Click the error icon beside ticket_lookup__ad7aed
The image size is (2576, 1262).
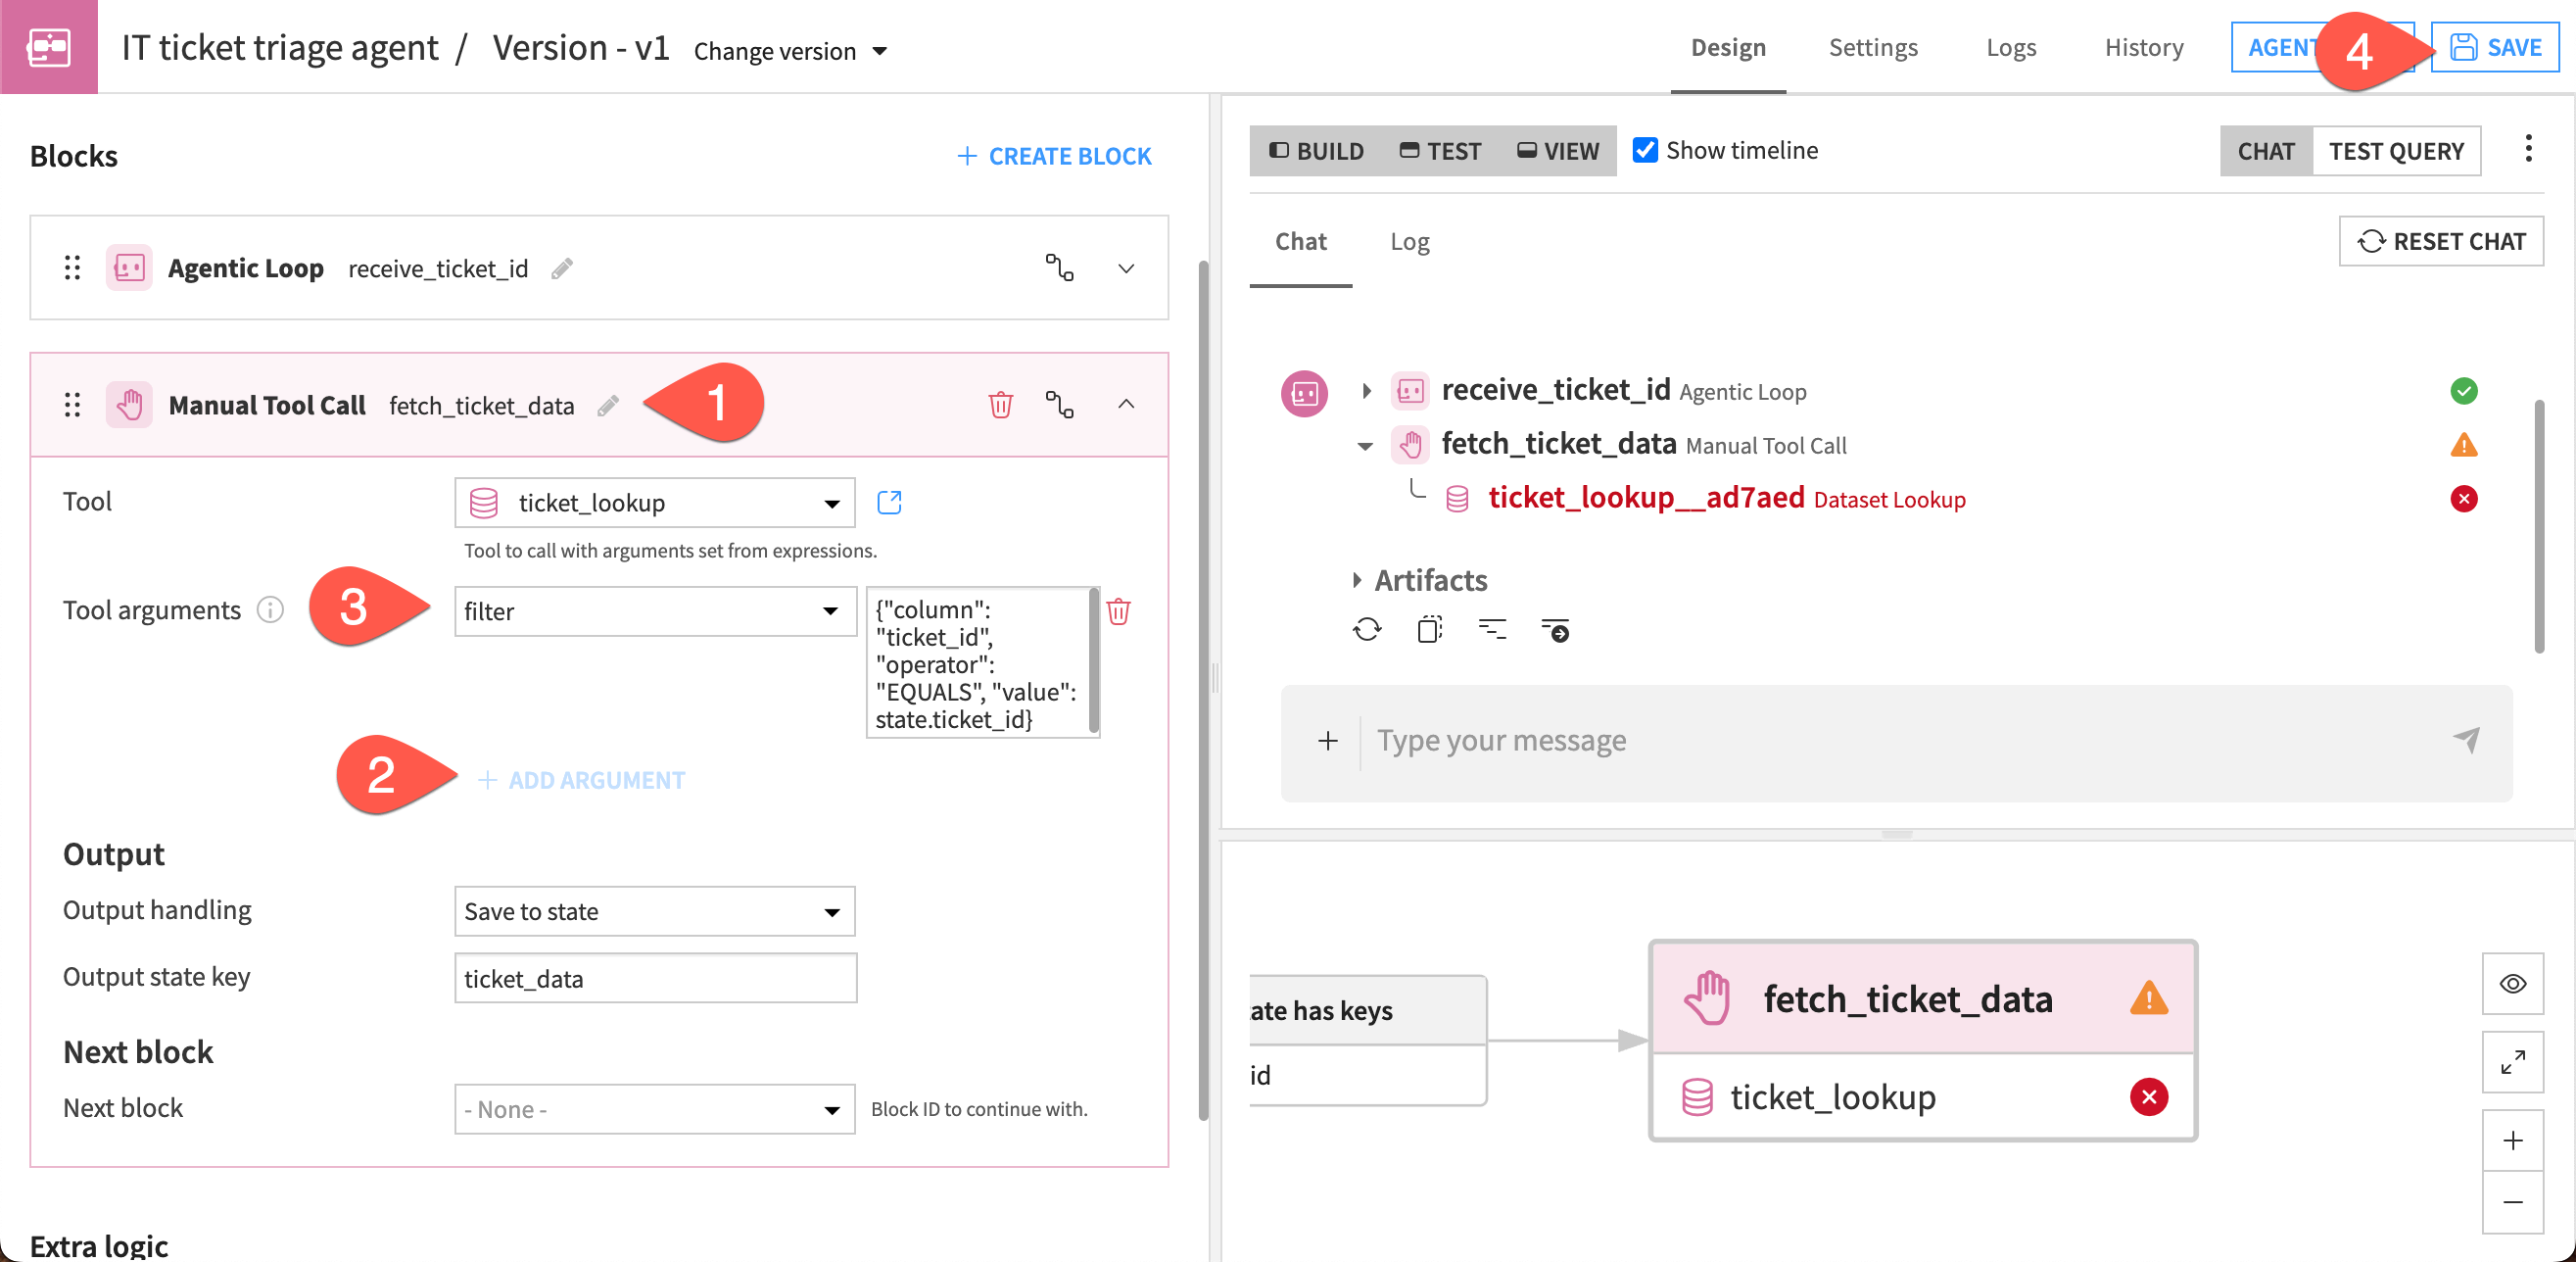[x=2464, y=498]
